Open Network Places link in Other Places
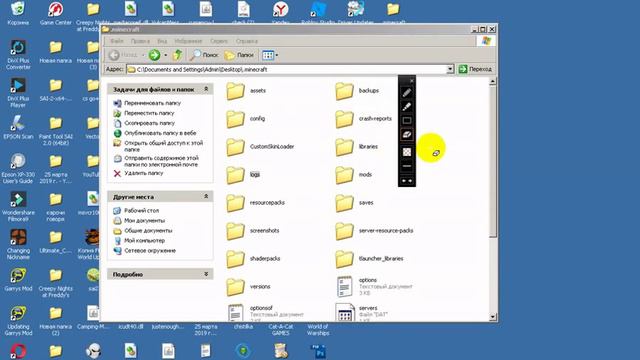The image size is (640, 360). pyautogui.click(x=150, y=251)
